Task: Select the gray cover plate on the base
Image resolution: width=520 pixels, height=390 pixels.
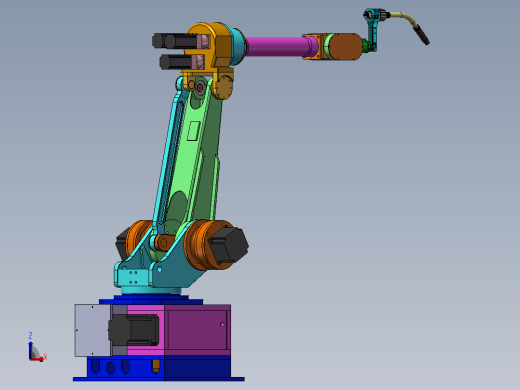Action: tap(92, 330)
